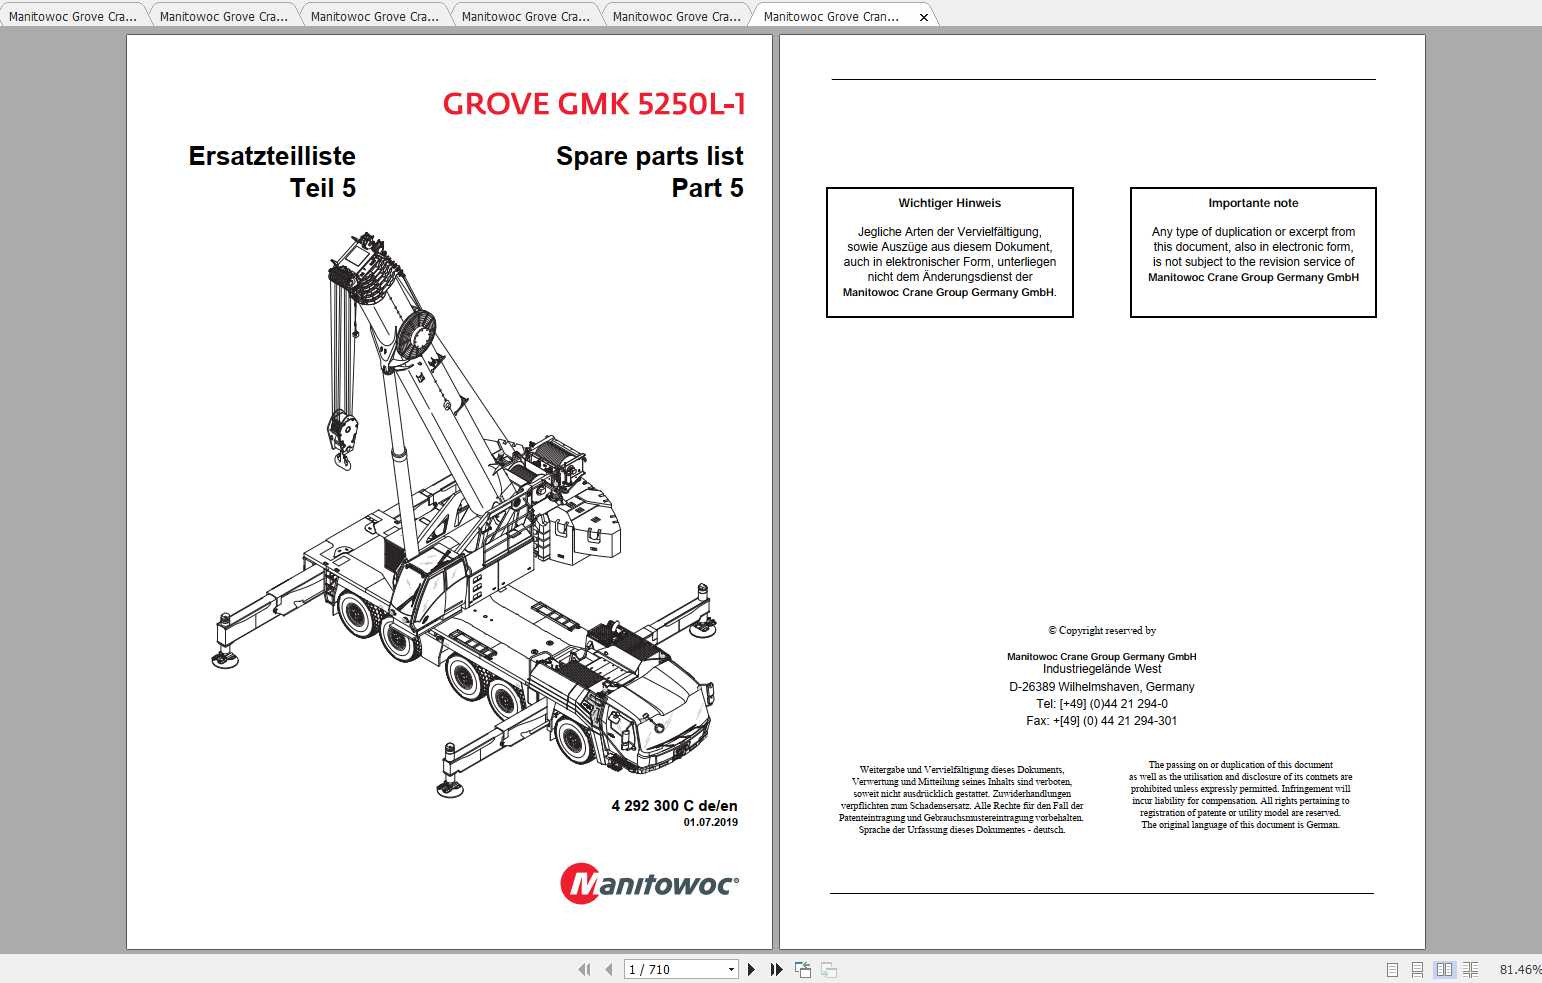The height and width of the screenshot is (983, 1542).
Task: Click the Importante note box
Action: 1253,252
